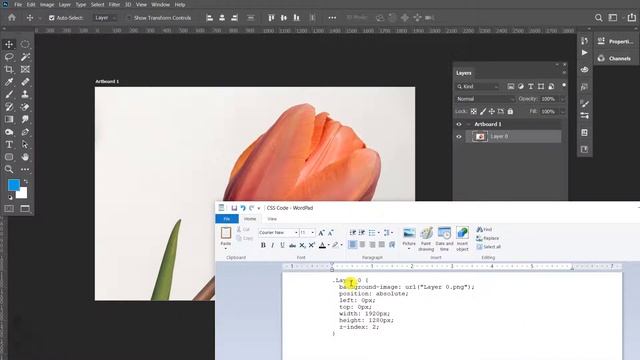Open the Channels panel button
Viewport: 640px width, 360px height.
[x=615, y=58]
